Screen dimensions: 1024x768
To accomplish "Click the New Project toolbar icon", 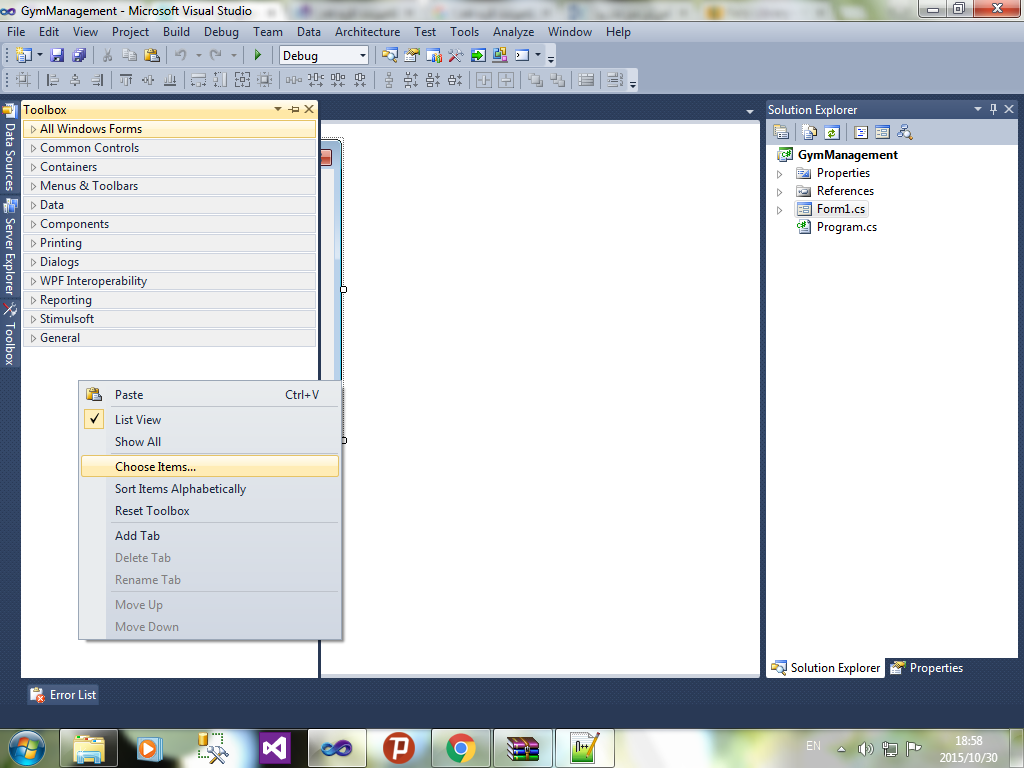I will pos(24,56).
